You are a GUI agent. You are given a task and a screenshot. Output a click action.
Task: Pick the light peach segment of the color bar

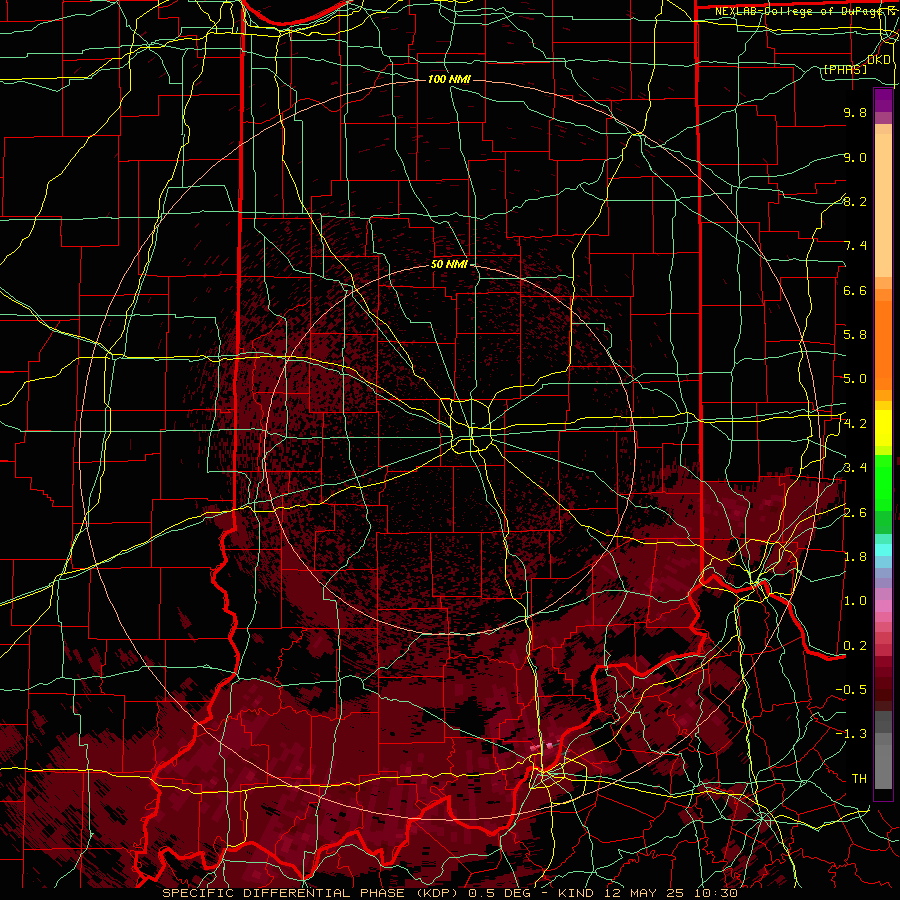pyautogui.click(x=883, y=206)
